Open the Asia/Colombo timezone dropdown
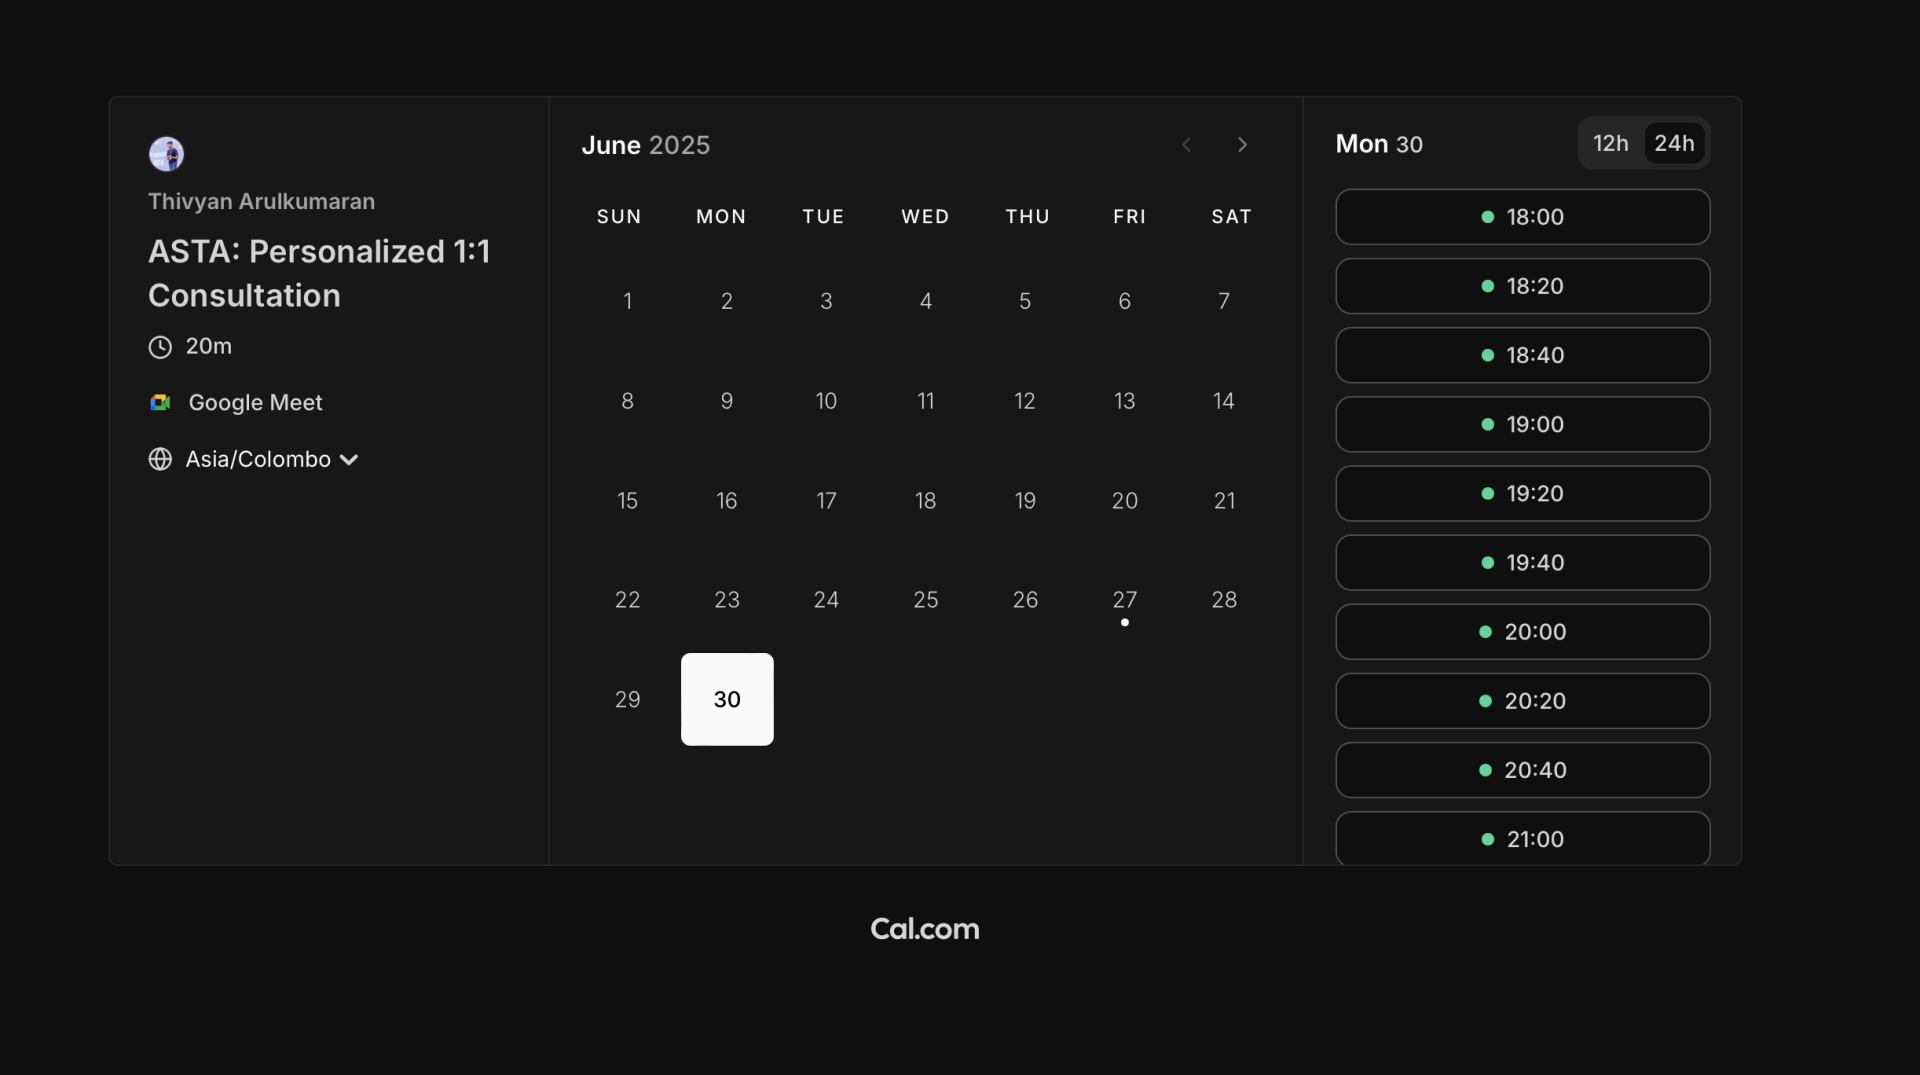This screenshot has height=1075, width=1920. coord(258,459)
